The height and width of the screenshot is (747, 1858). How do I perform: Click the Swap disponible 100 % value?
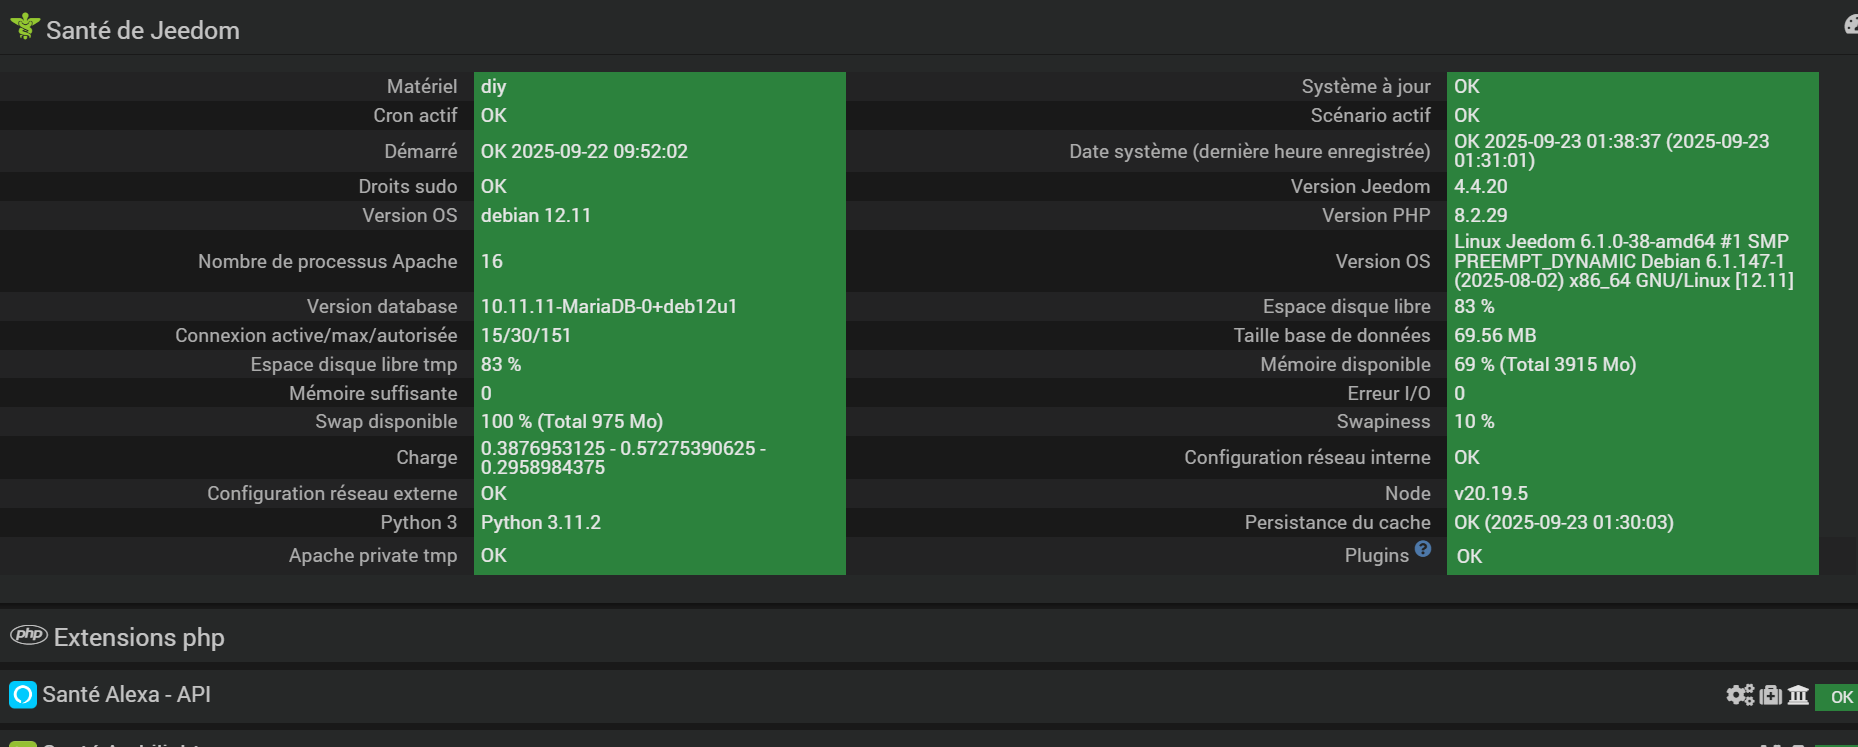(x=572, y=421)
